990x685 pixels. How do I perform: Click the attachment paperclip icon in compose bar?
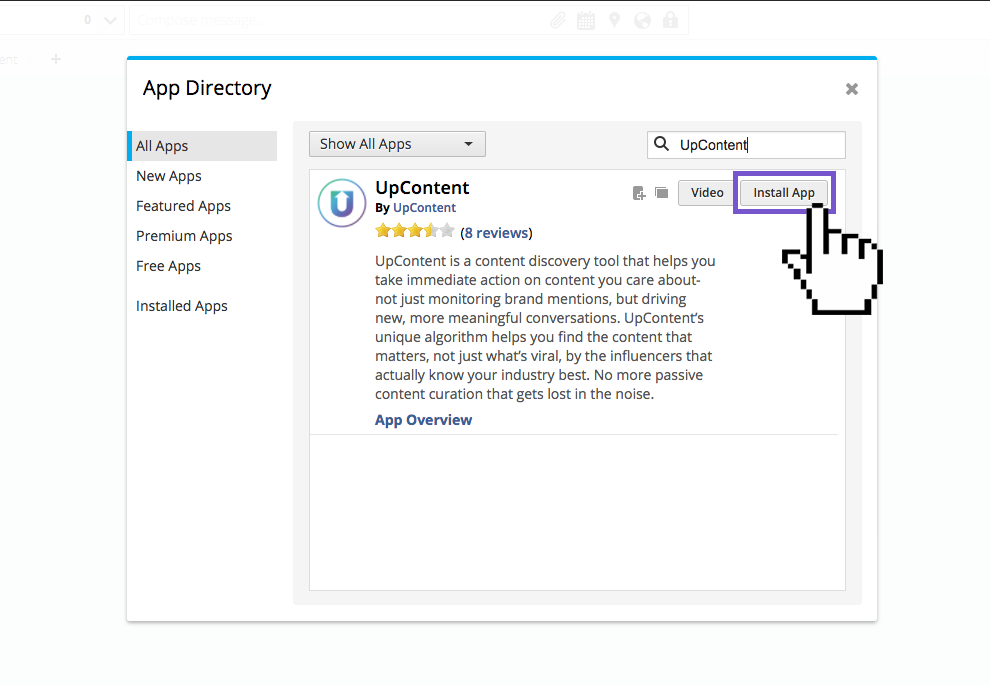[558, 21]
